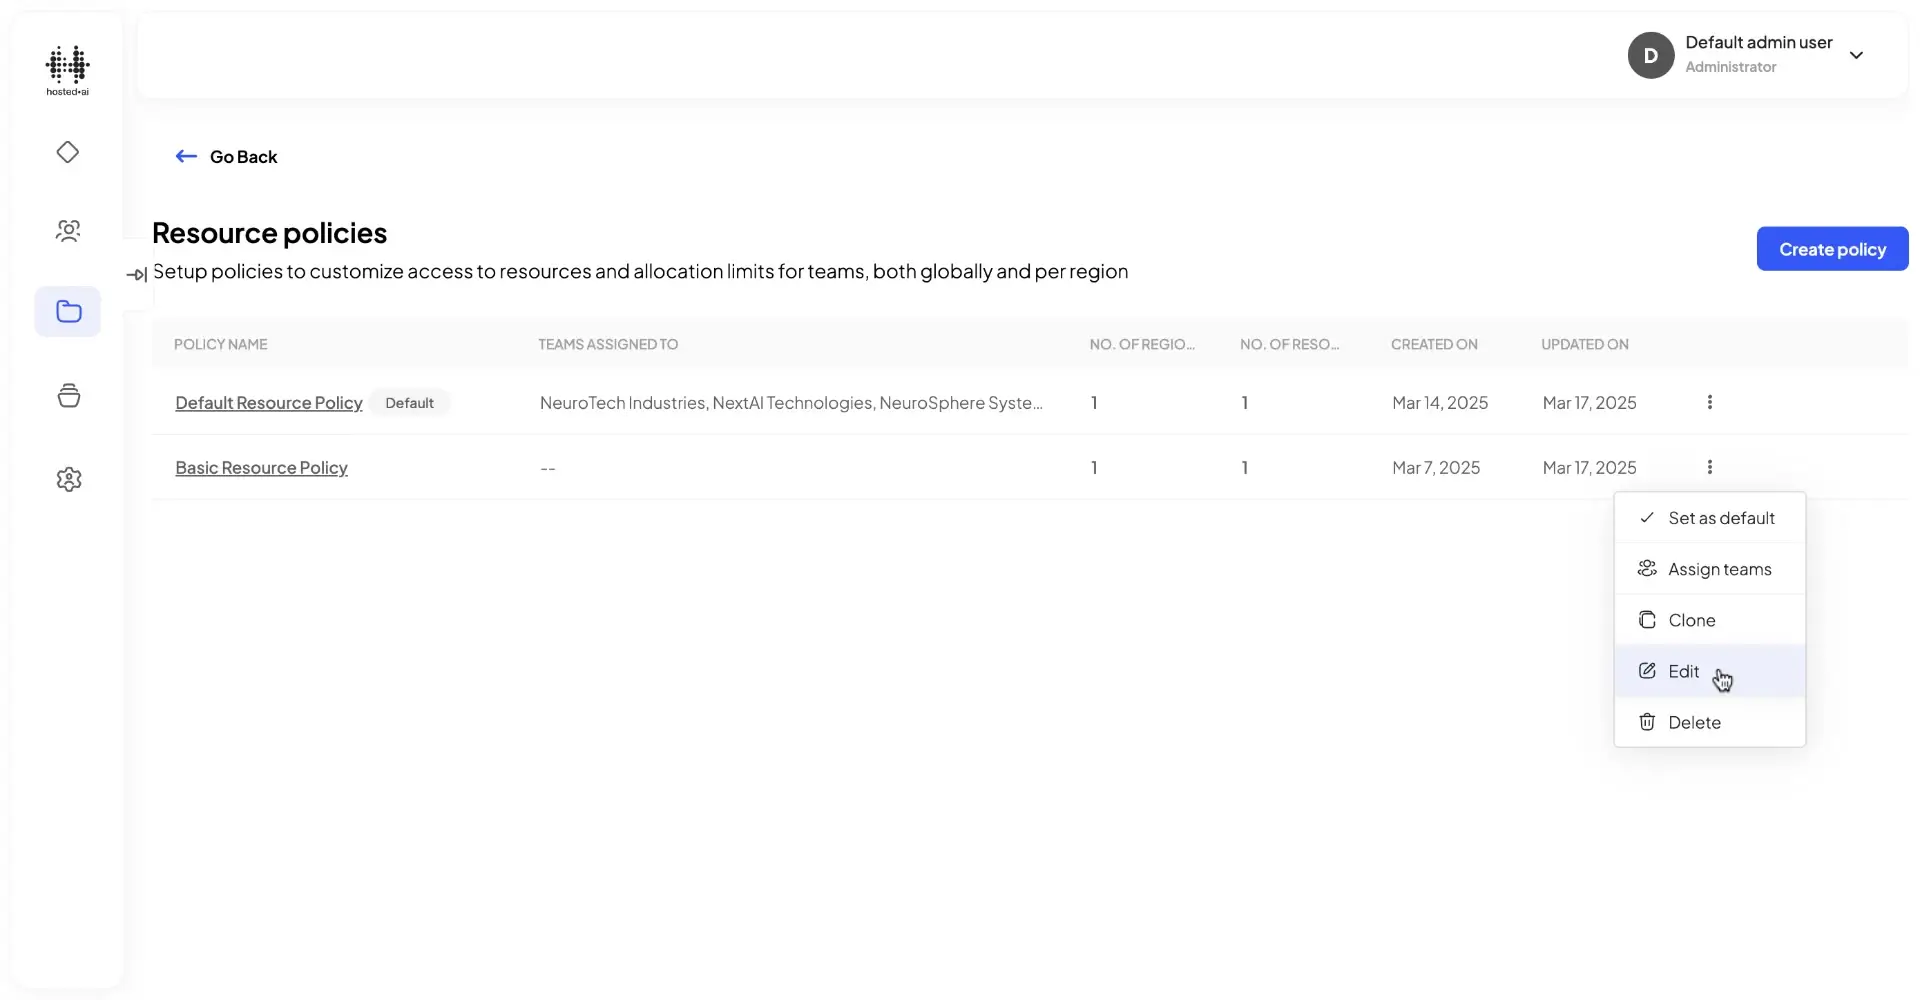Choose Clone in the policy context menu

point(1690,619)
